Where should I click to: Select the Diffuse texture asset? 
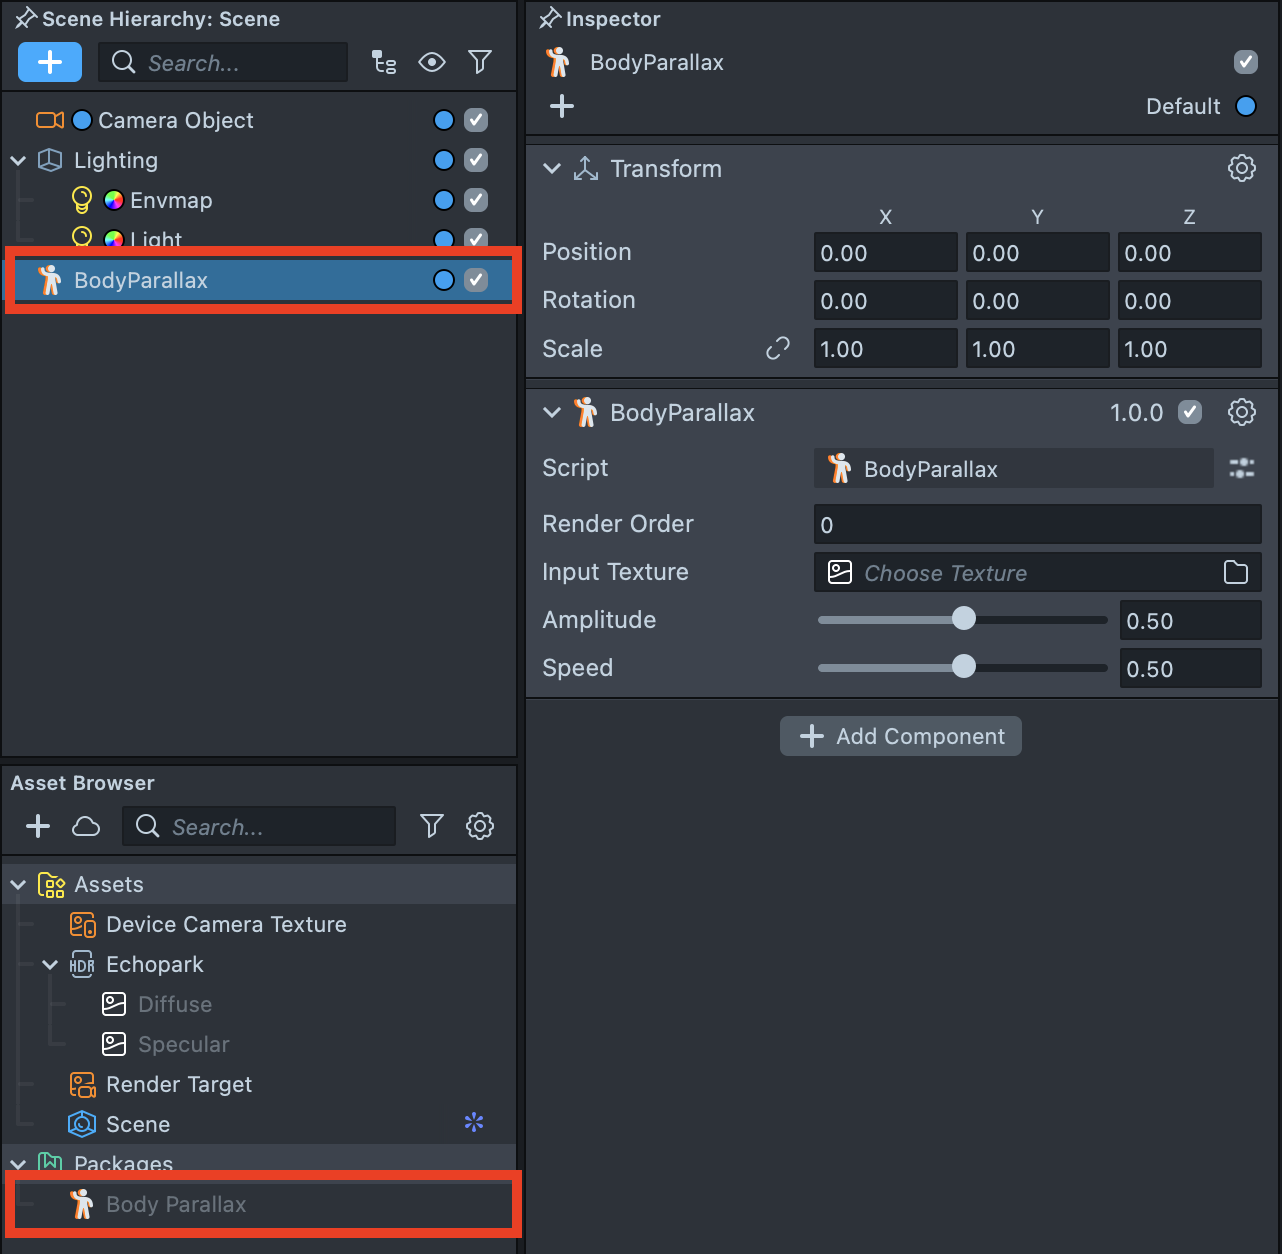click(258, 1004)
